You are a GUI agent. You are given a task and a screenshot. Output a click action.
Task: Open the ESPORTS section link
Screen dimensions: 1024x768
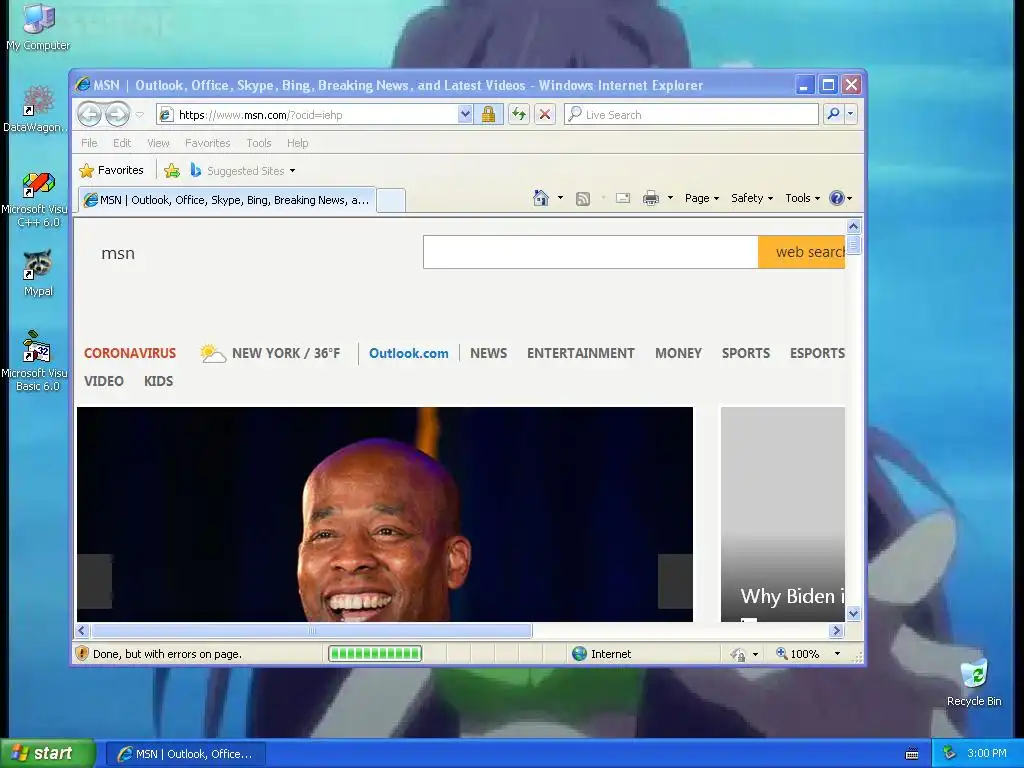click(817, 353)
